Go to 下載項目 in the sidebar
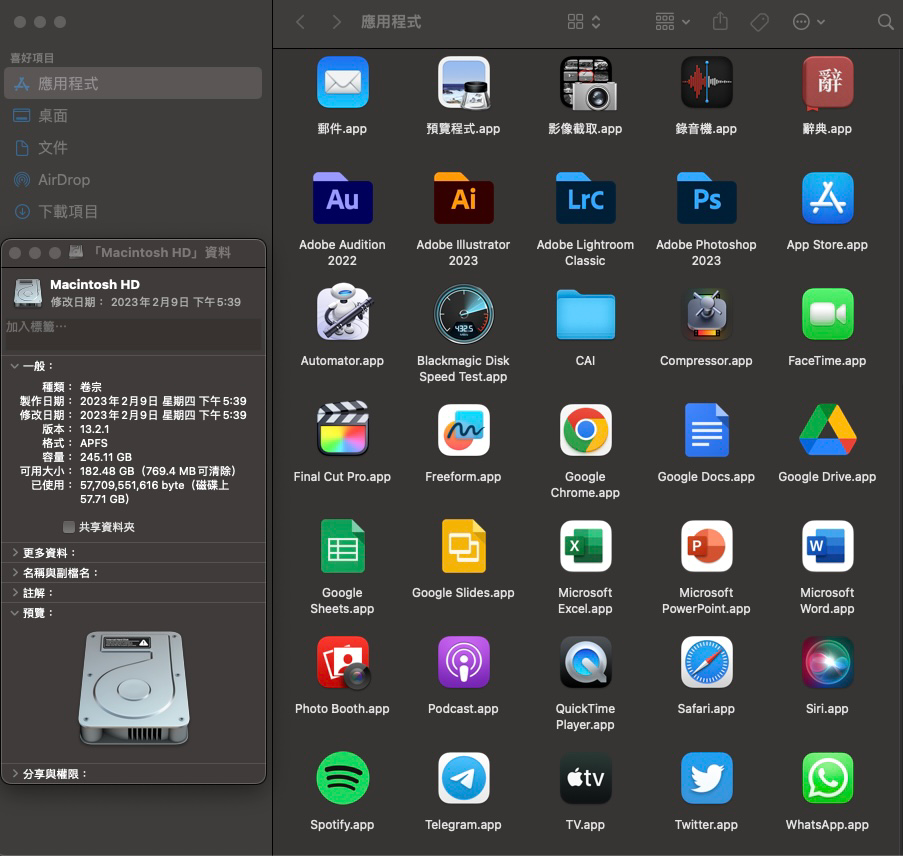Viewport: 903px width, 856px height. [x=133, y=212]
